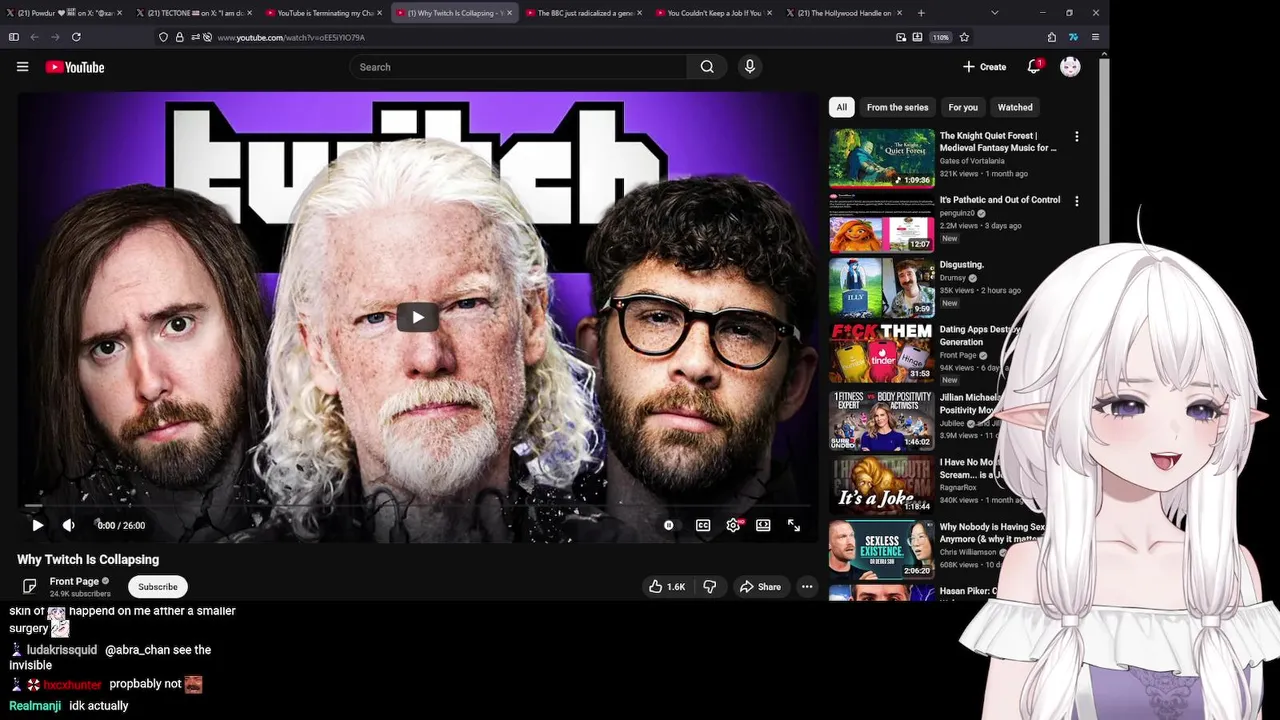Click the search magnifier button
Viewport: 1280px width, 720px height.
coord(707,67)
